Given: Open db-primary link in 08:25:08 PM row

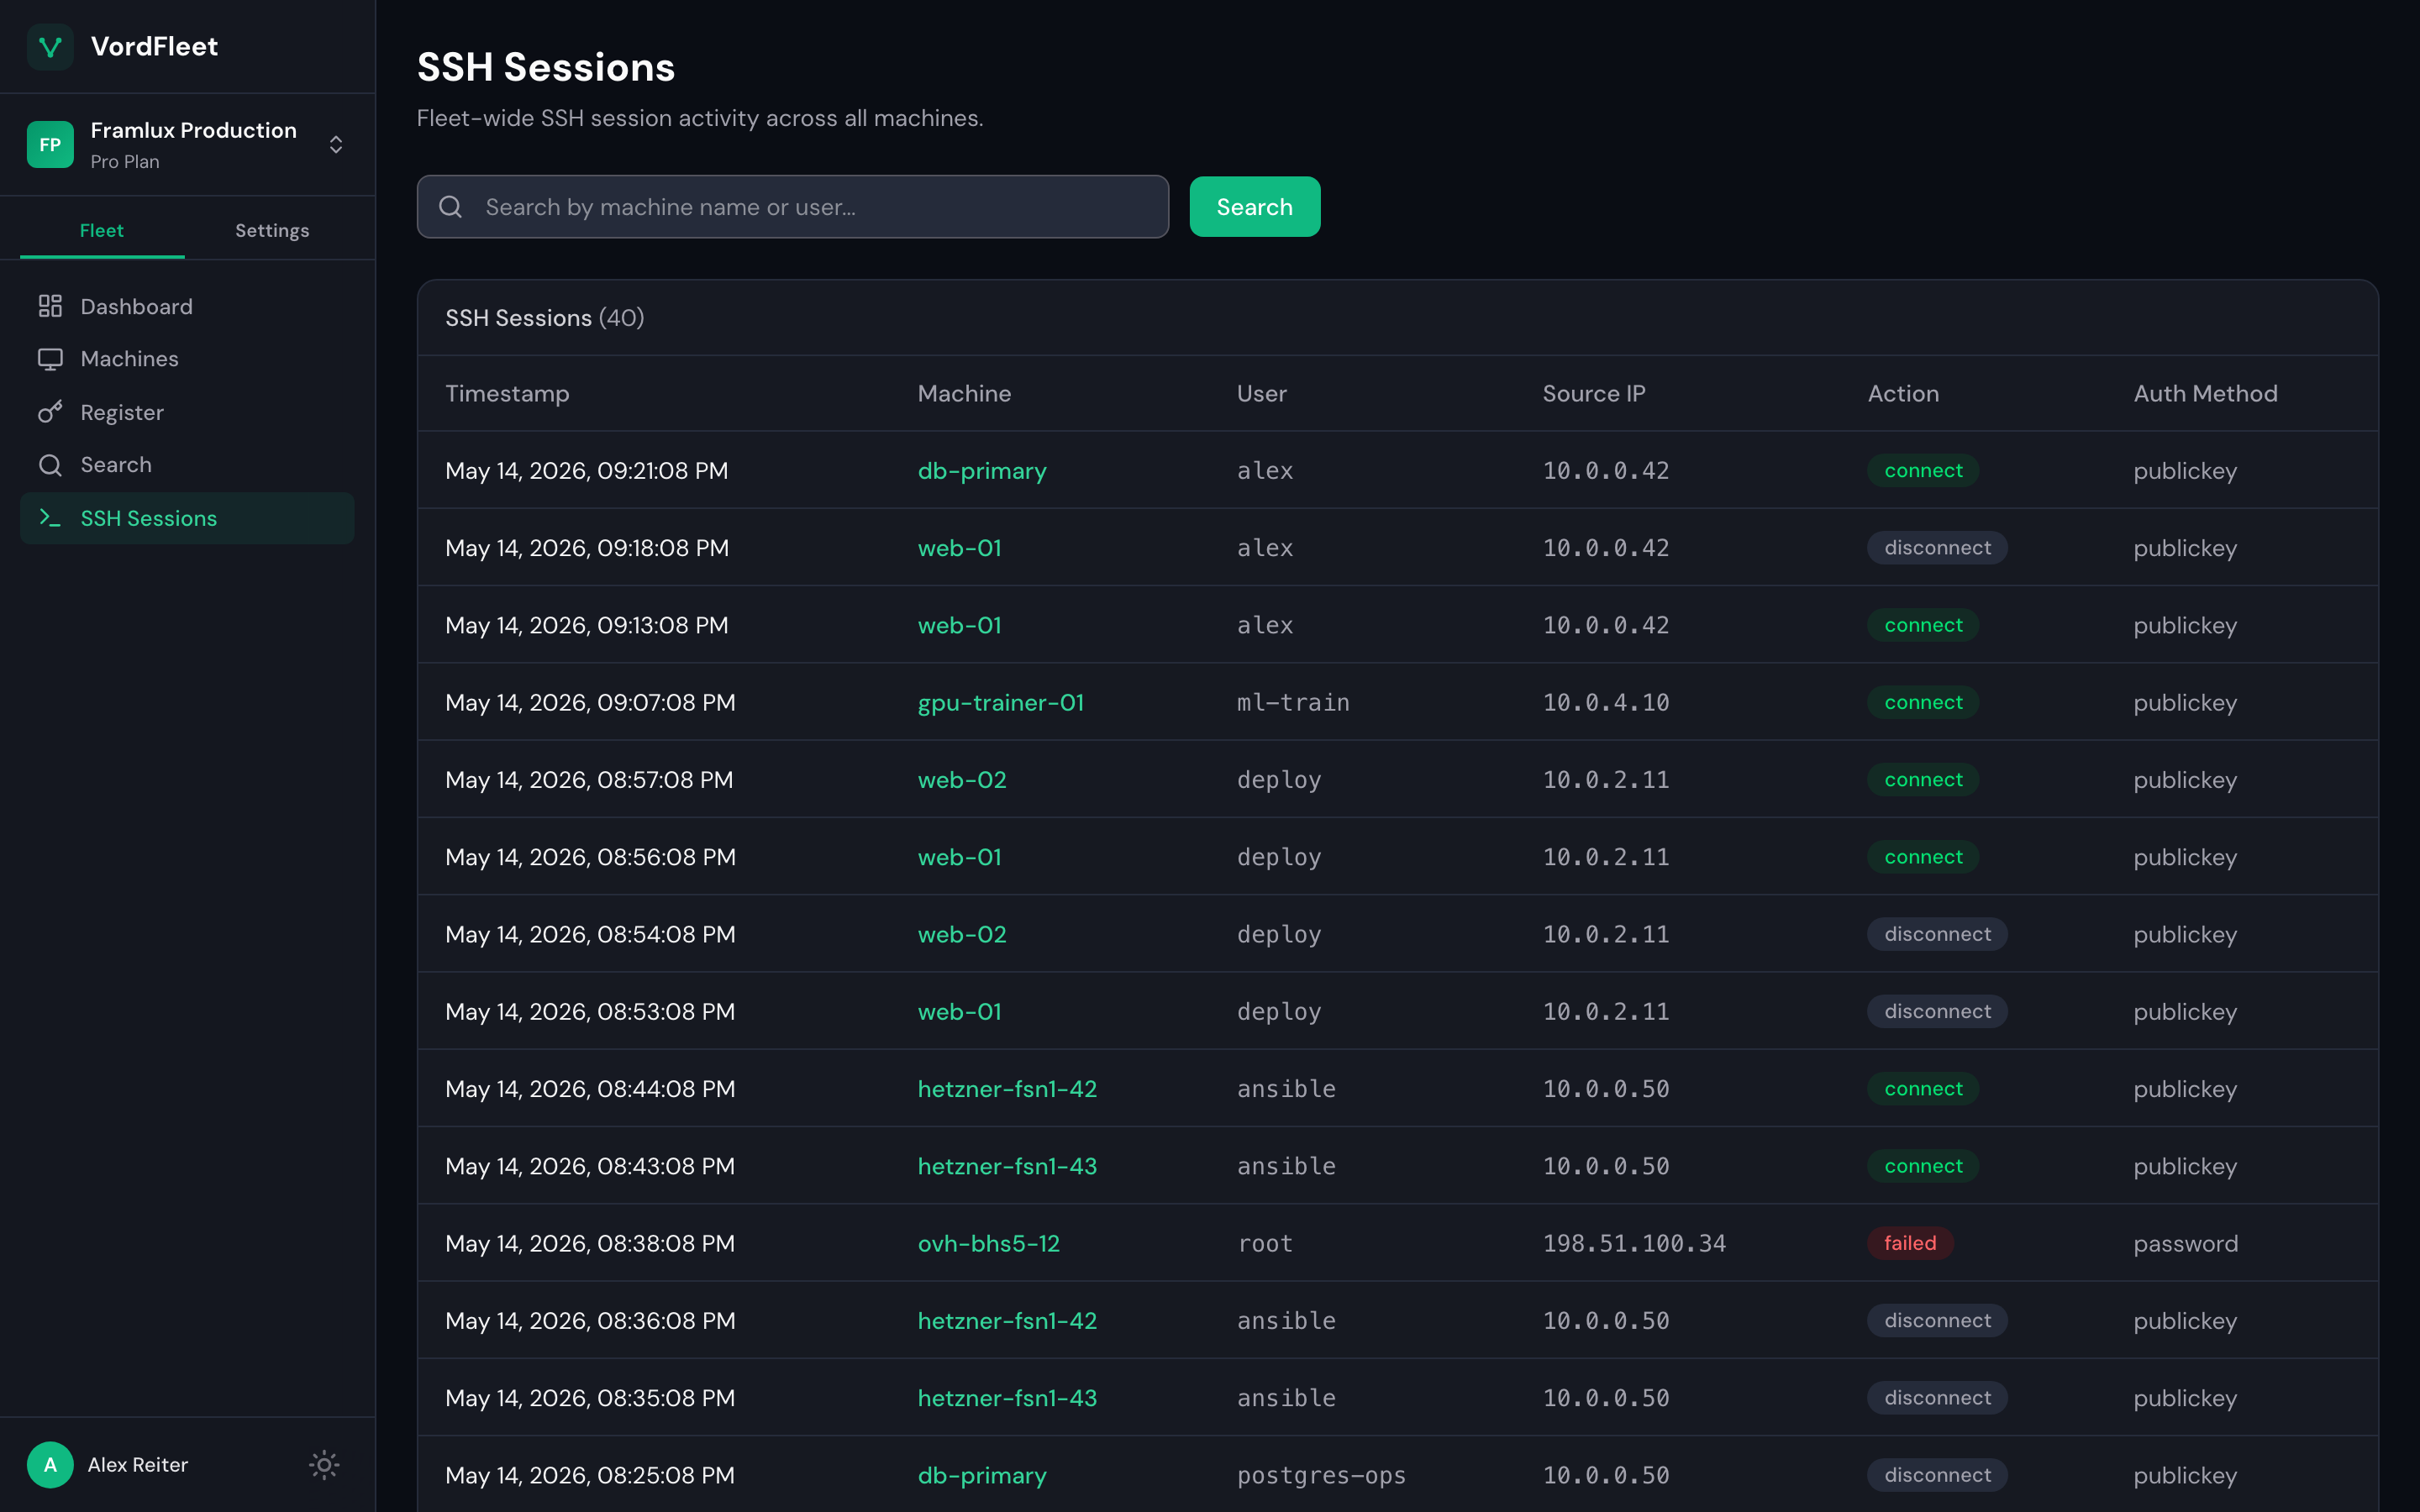Looking at the screenshot, I should (982, 1475).
